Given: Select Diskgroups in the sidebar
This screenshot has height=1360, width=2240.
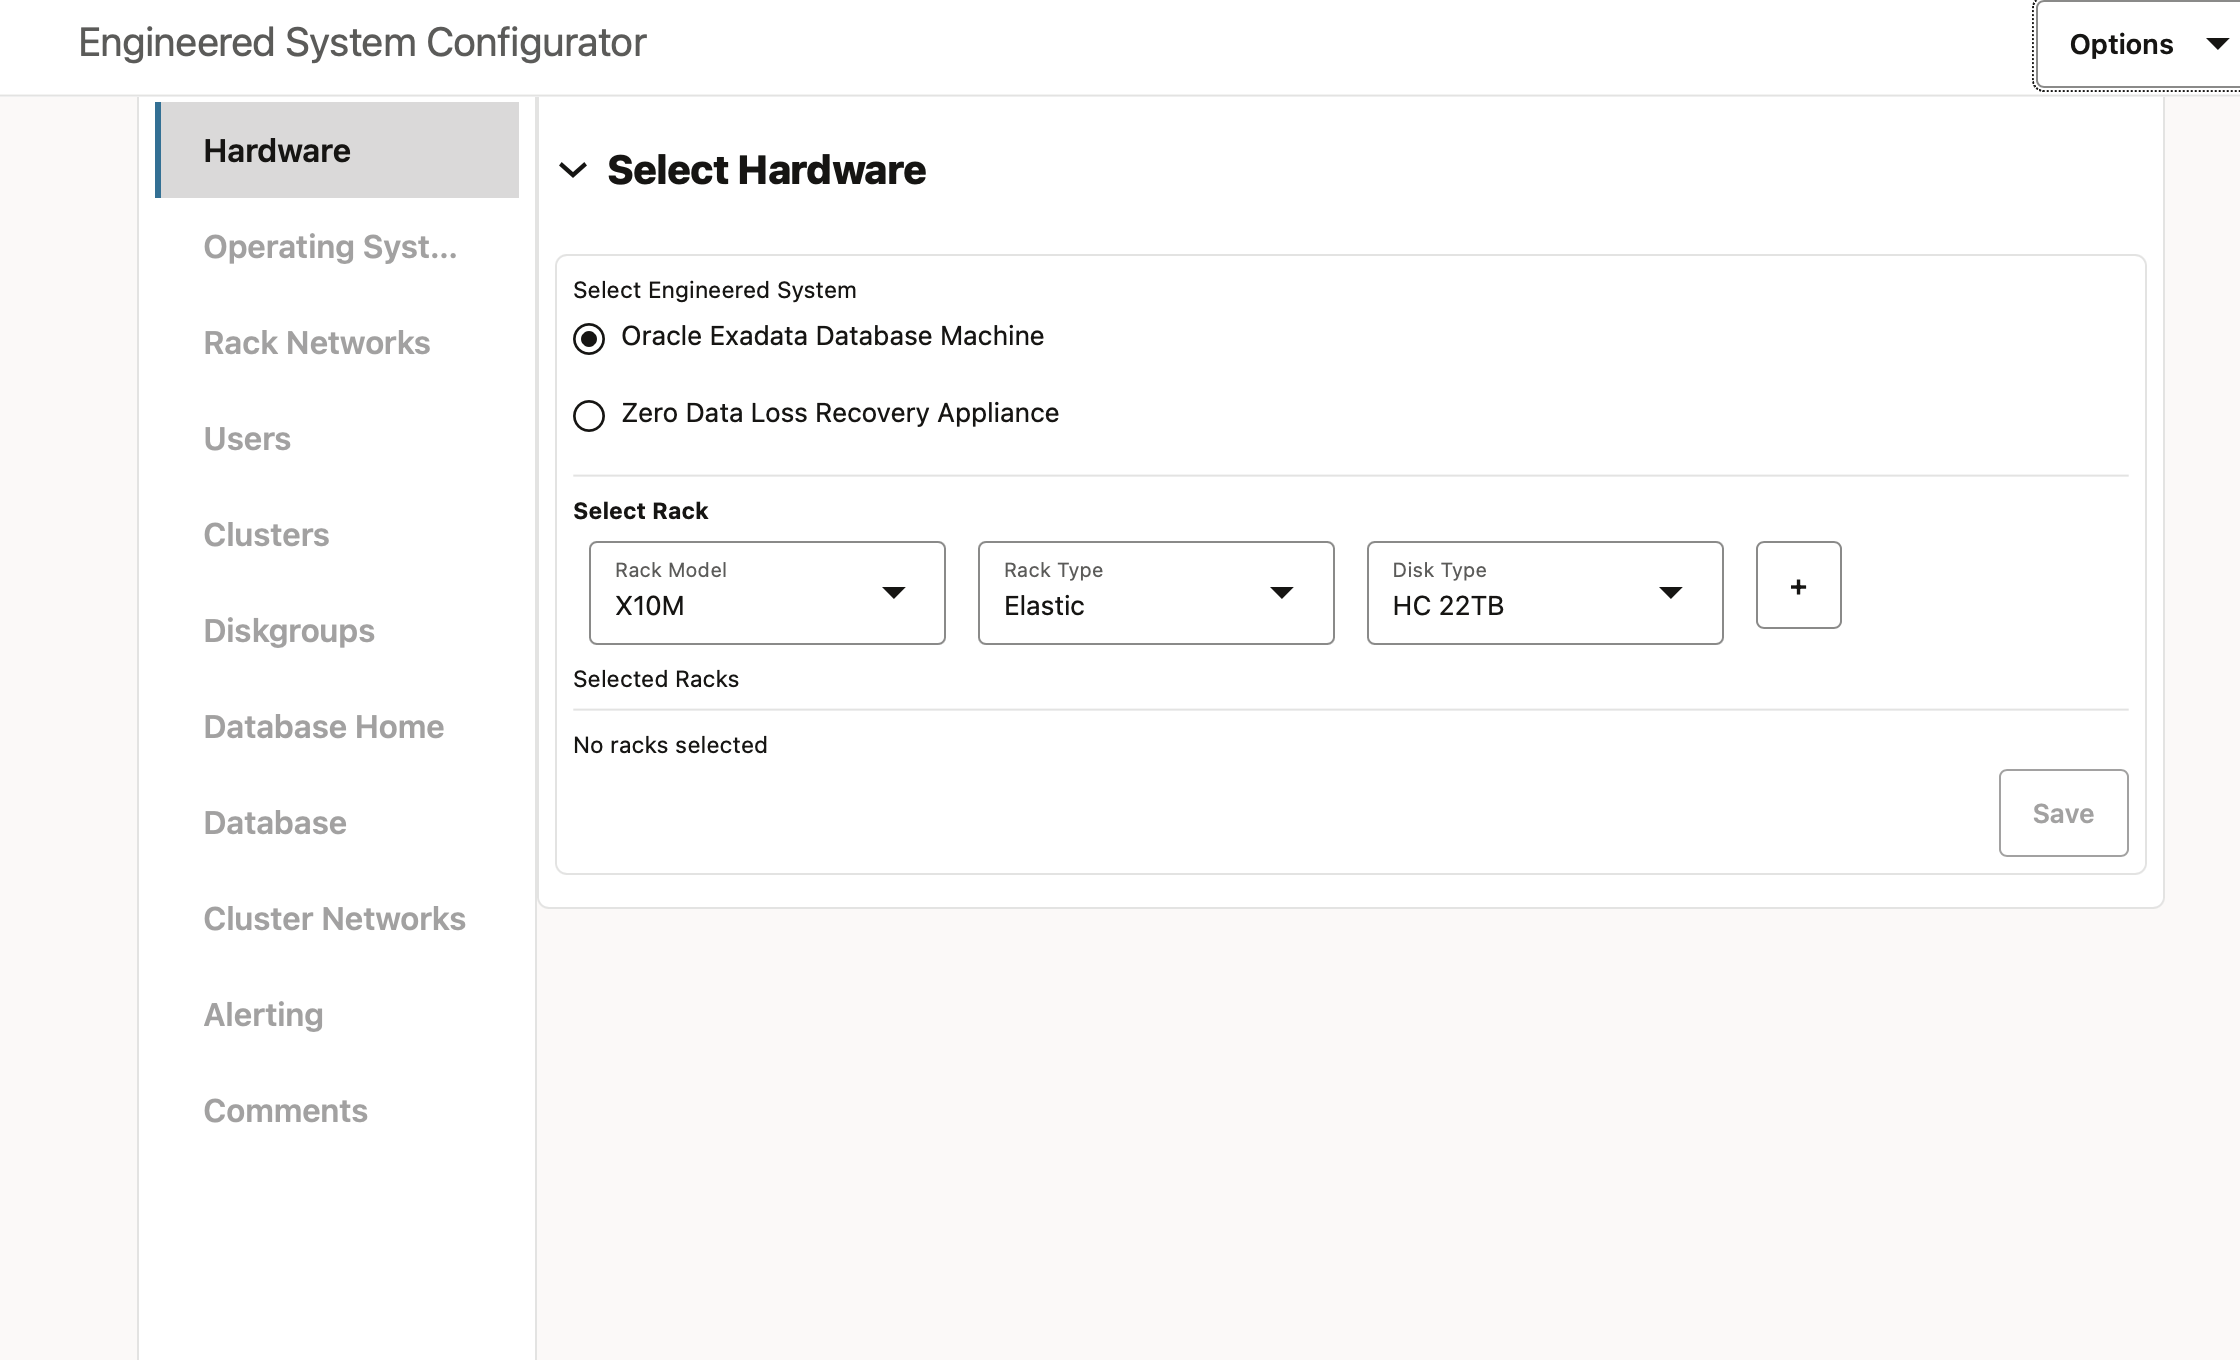Looking at the screenshot, I should pyautogui.click(x=289, y=631).
